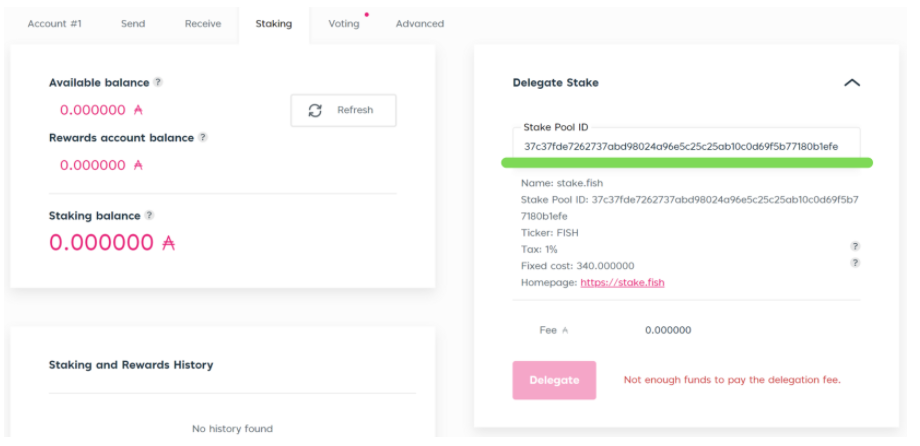This screenshot has width=920, height=446.
Task: Go to the Receive tab
Action: point(203,23)
